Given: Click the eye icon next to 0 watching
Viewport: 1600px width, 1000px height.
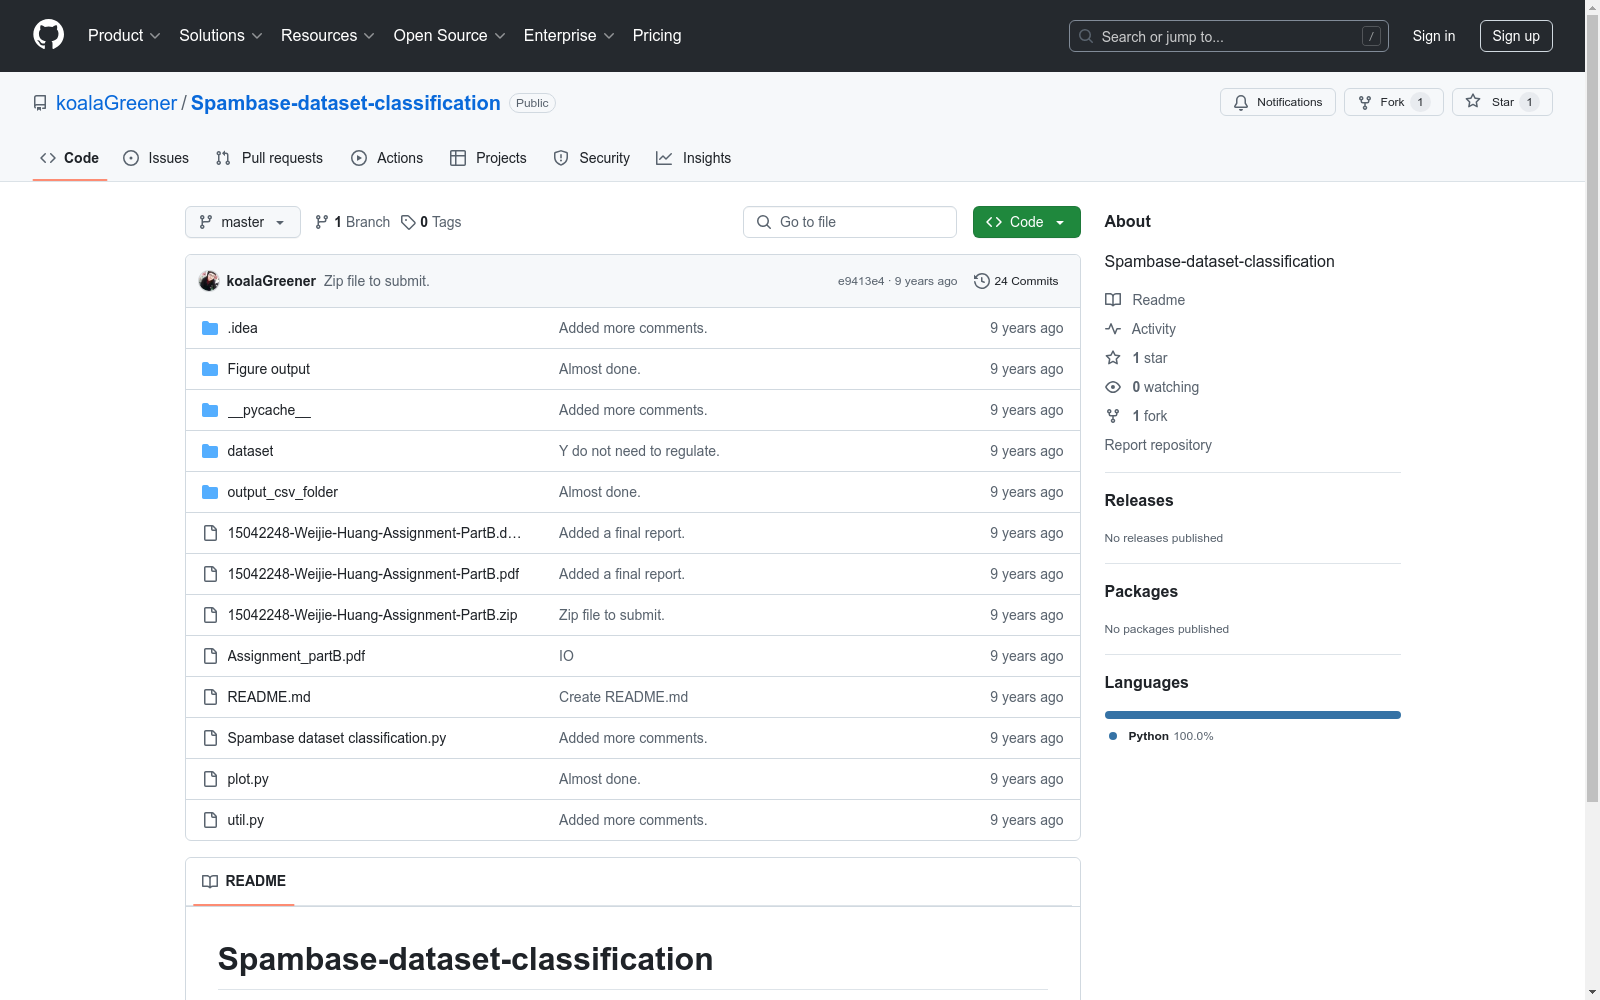Looking at the screenshot, I should 1113,387.
